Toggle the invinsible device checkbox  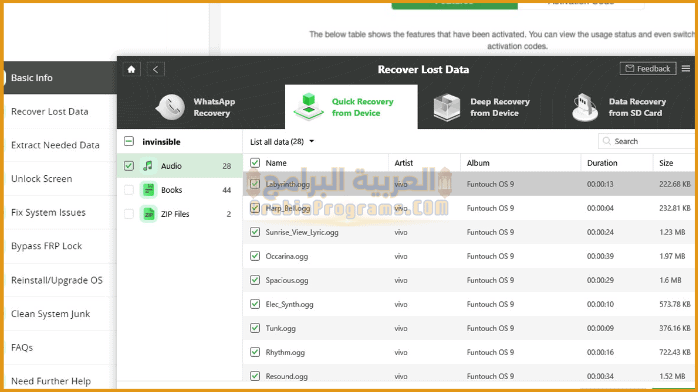pos(129,141)
